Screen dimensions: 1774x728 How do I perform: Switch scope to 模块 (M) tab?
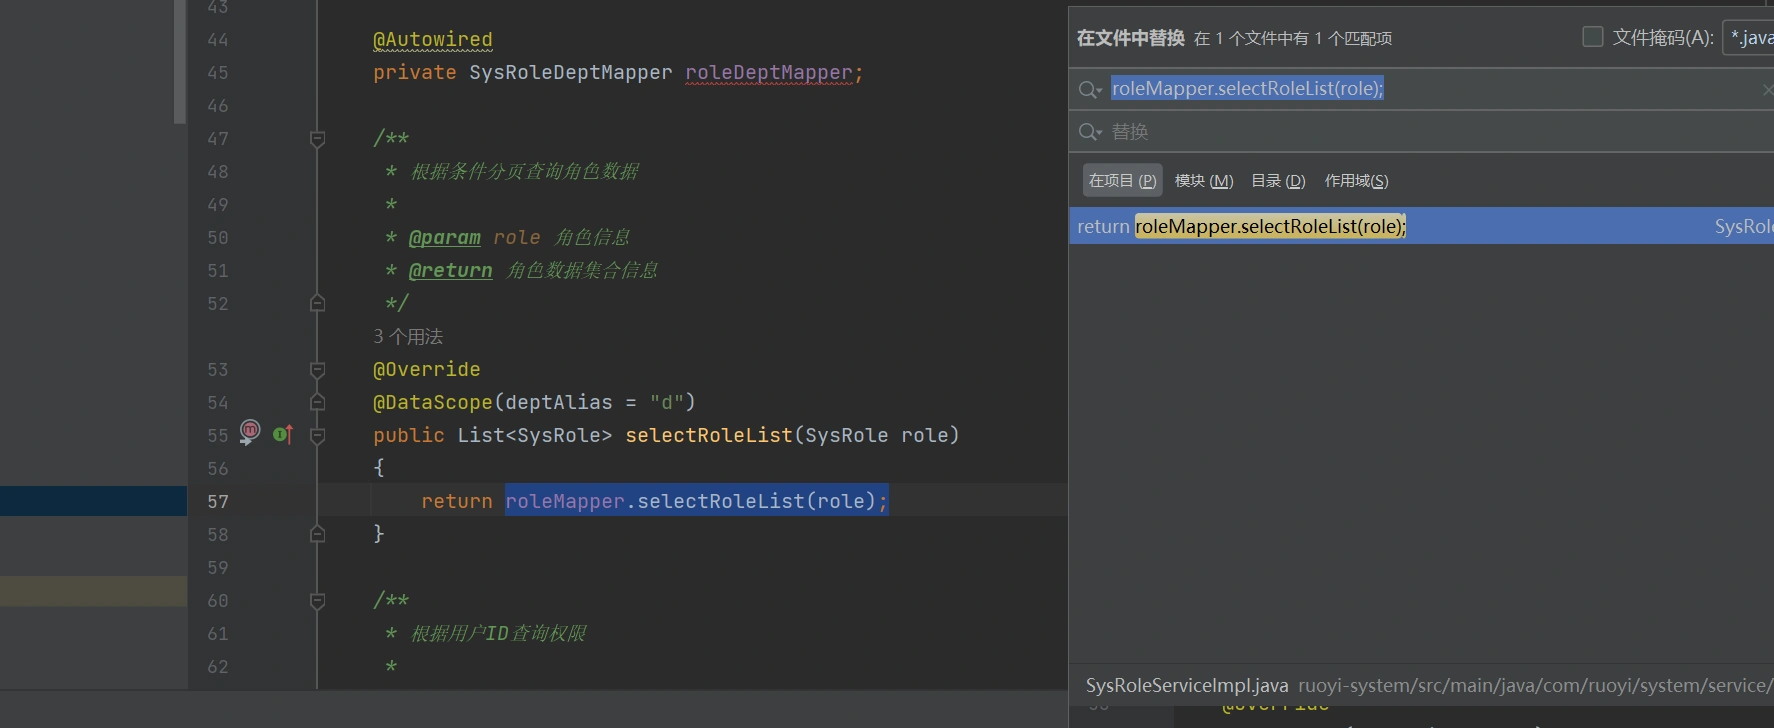tap(1203, 181)
